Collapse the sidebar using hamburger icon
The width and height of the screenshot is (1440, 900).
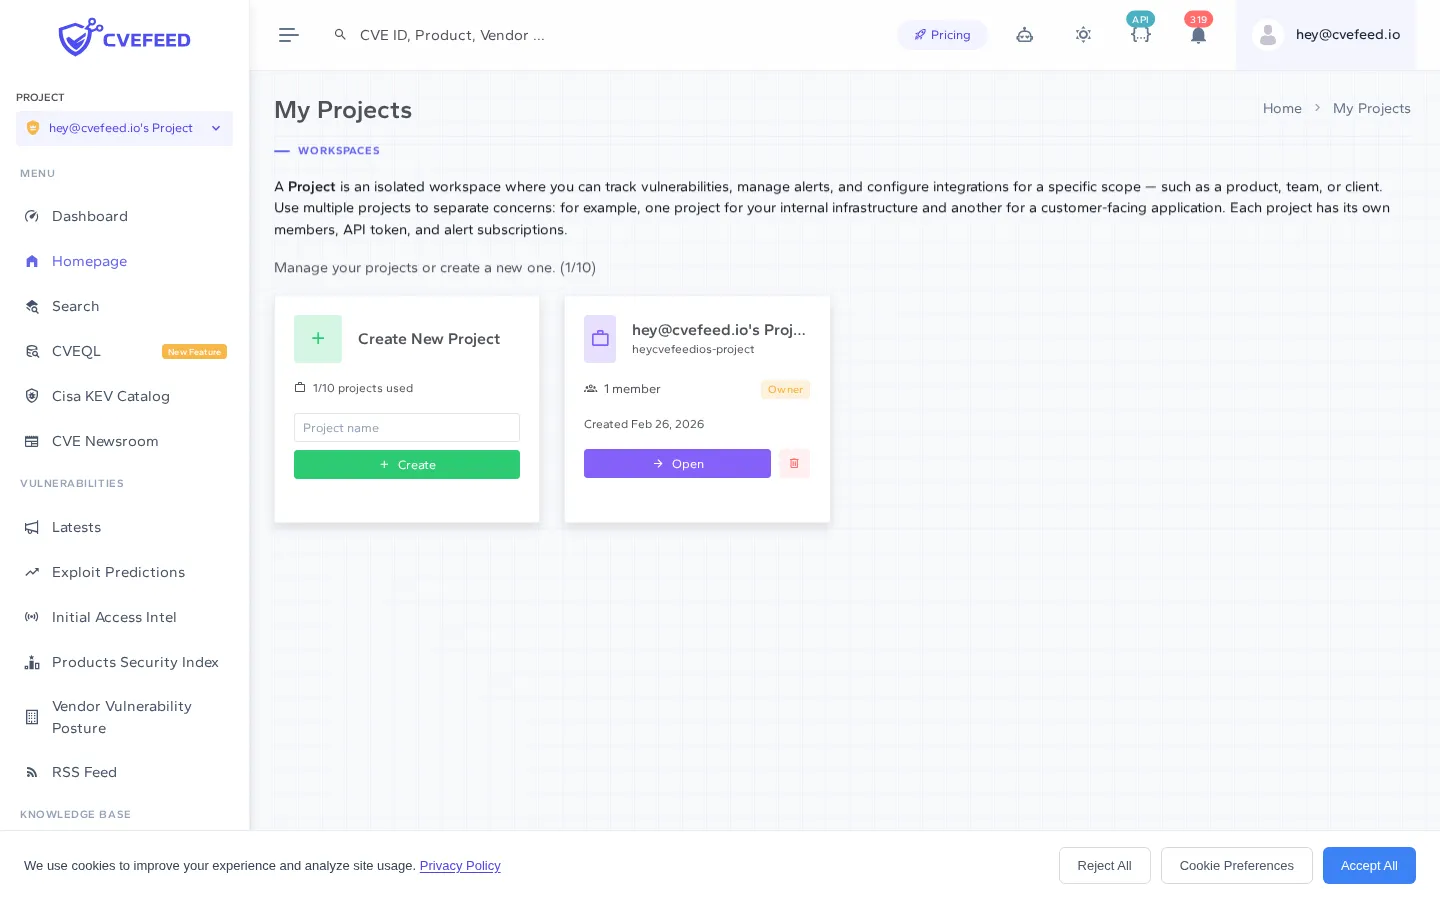(289, 35)
